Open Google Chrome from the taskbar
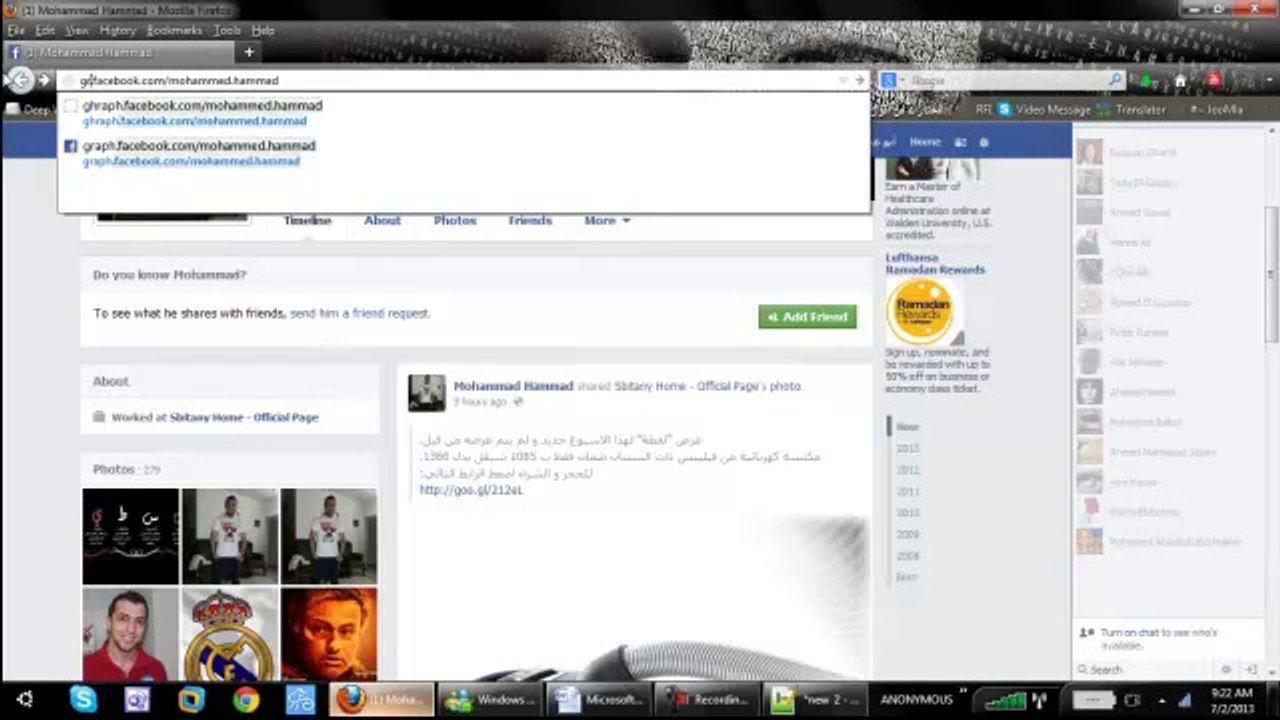 (246, 699)
